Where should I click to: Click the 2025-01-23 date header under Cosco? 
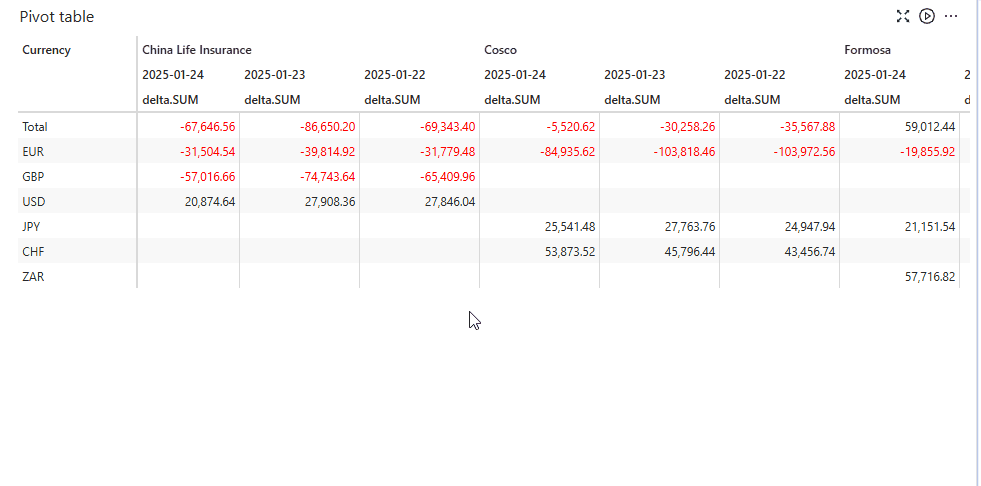click(634, 75)
